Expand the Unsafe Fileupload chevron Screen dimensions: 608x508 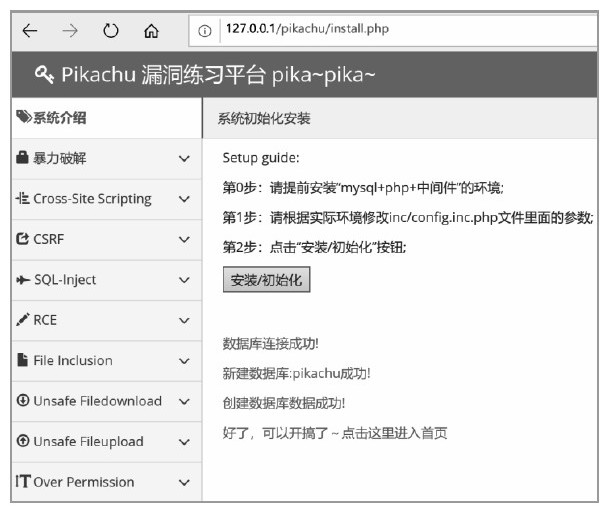tap(184, 442)
